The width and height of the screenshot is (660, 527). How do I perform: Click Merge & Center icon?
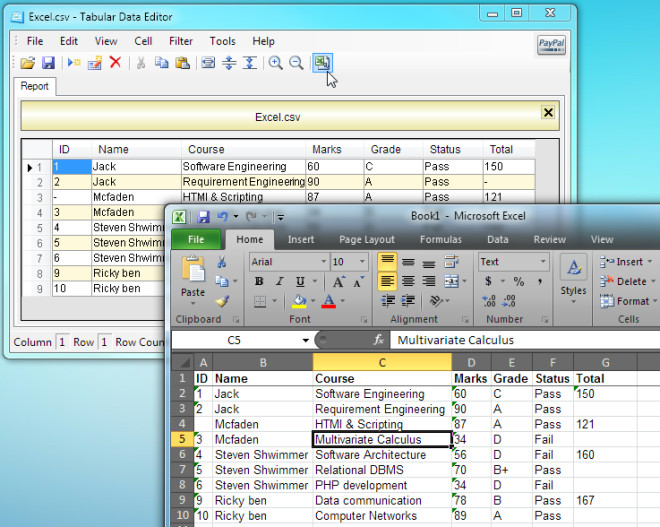(451, 281)
